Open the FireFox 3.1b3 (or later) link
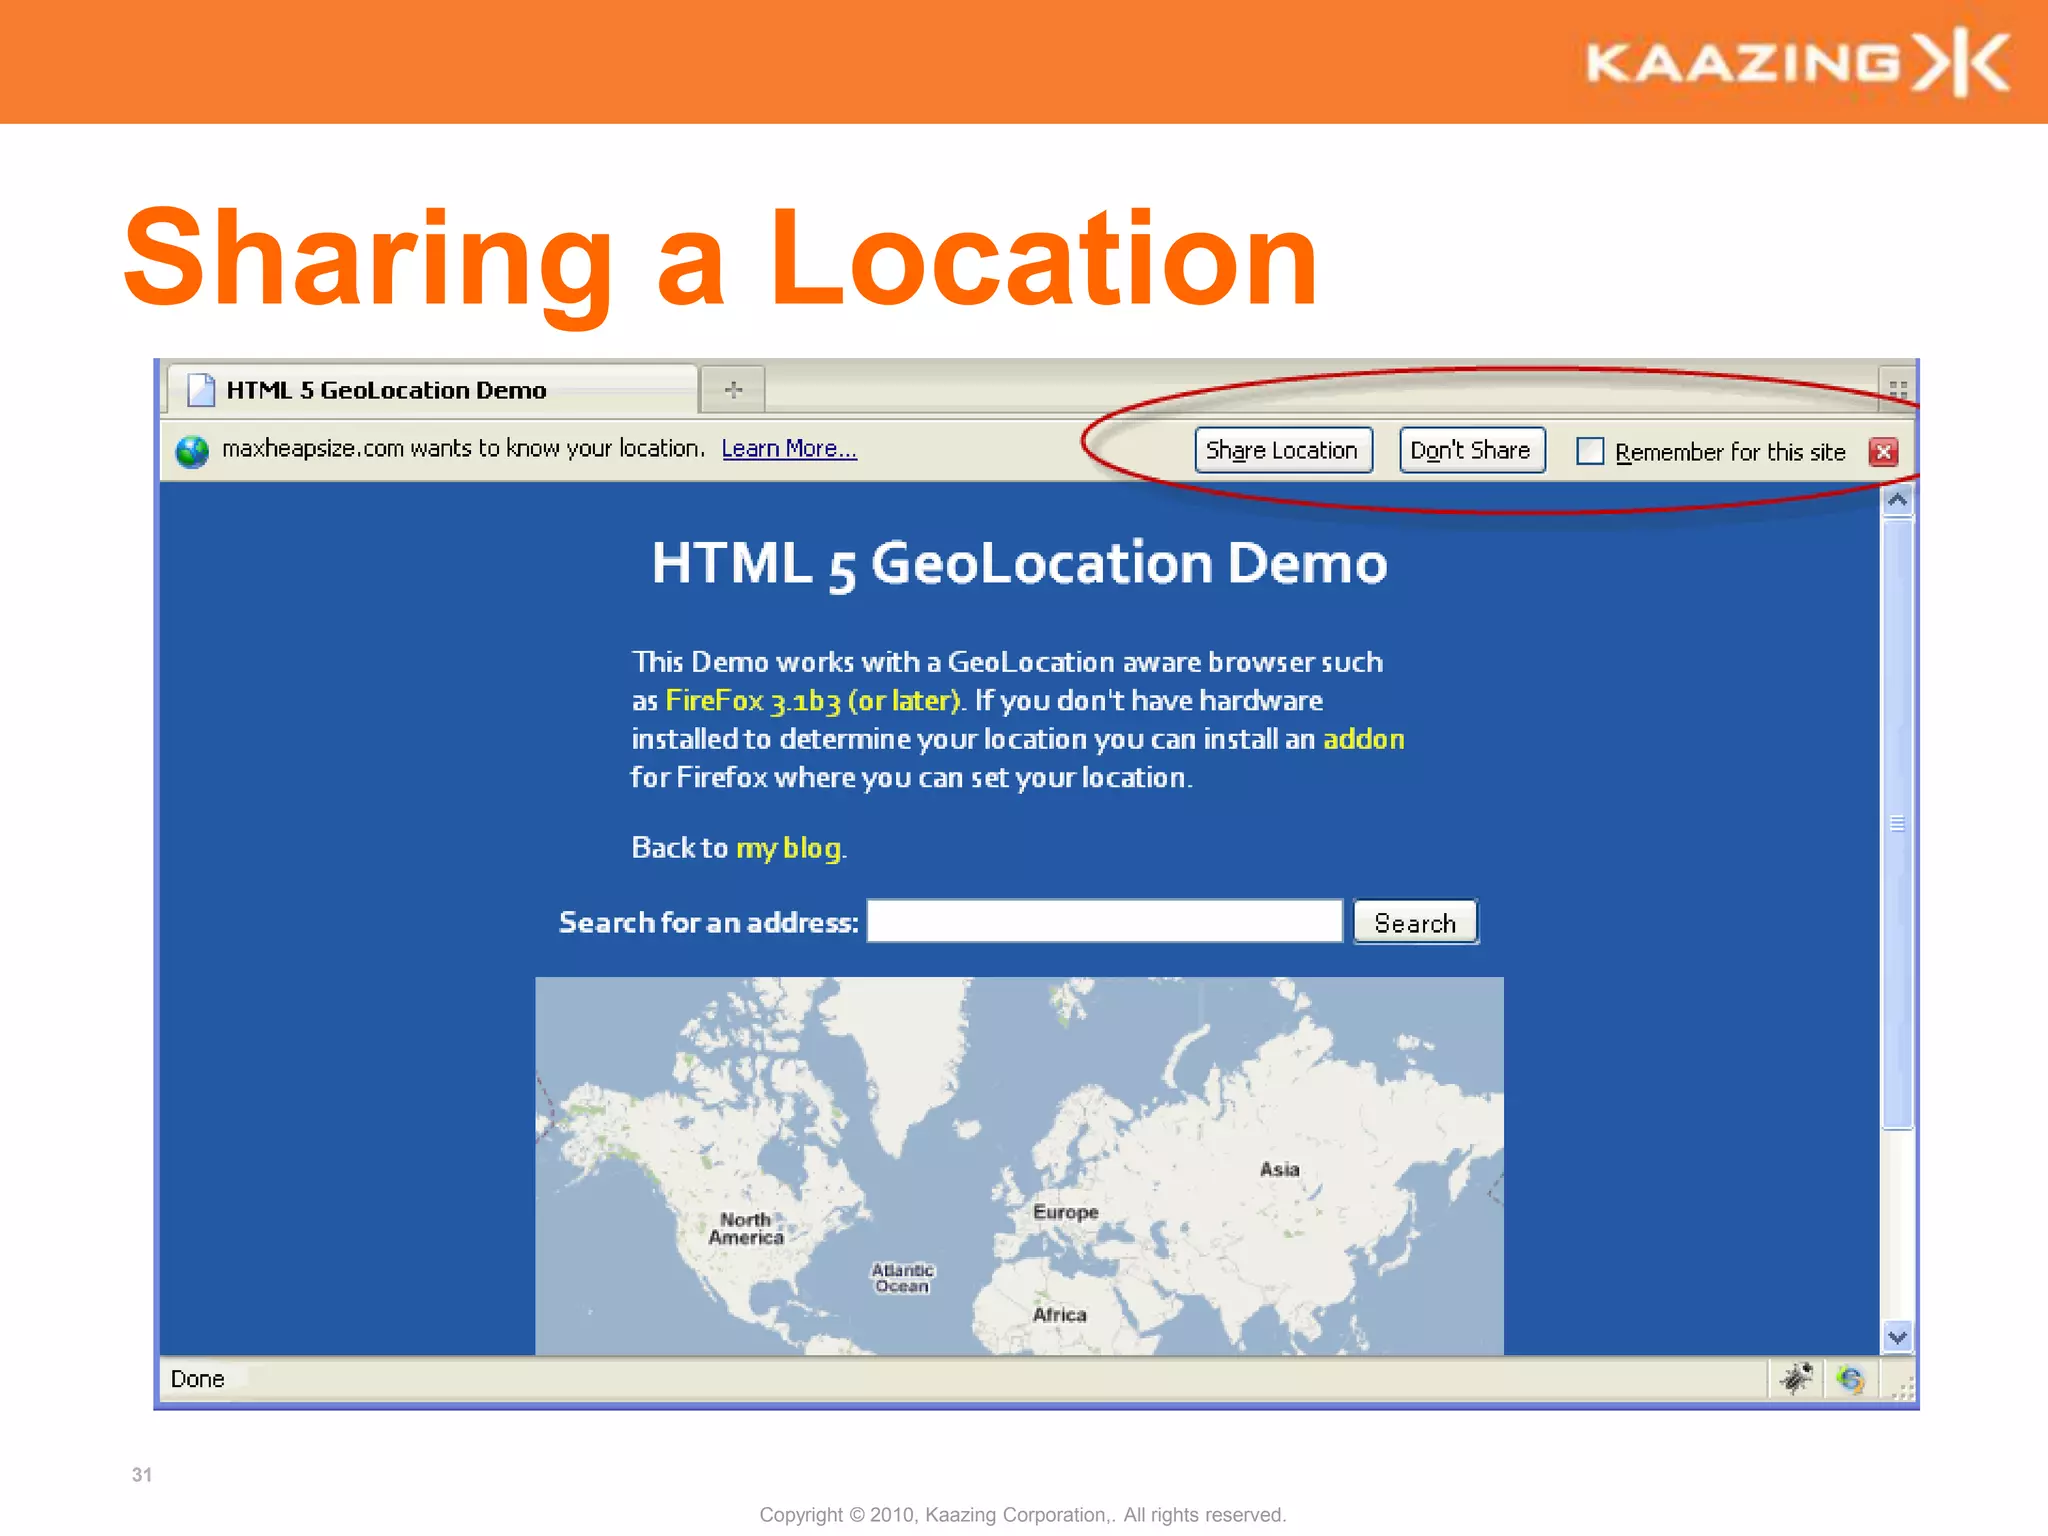The height and width of the screenshot is (1536, 2048). [x=812, y=701]
